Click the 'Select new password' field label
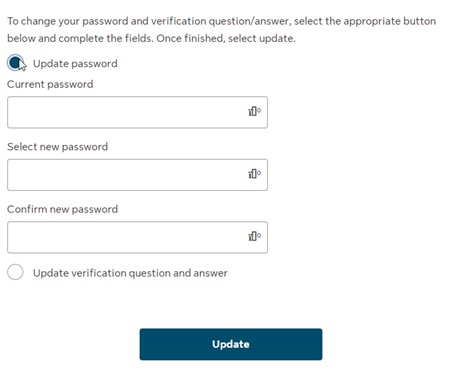The image size is (458, 375). [x=57, y=147]
